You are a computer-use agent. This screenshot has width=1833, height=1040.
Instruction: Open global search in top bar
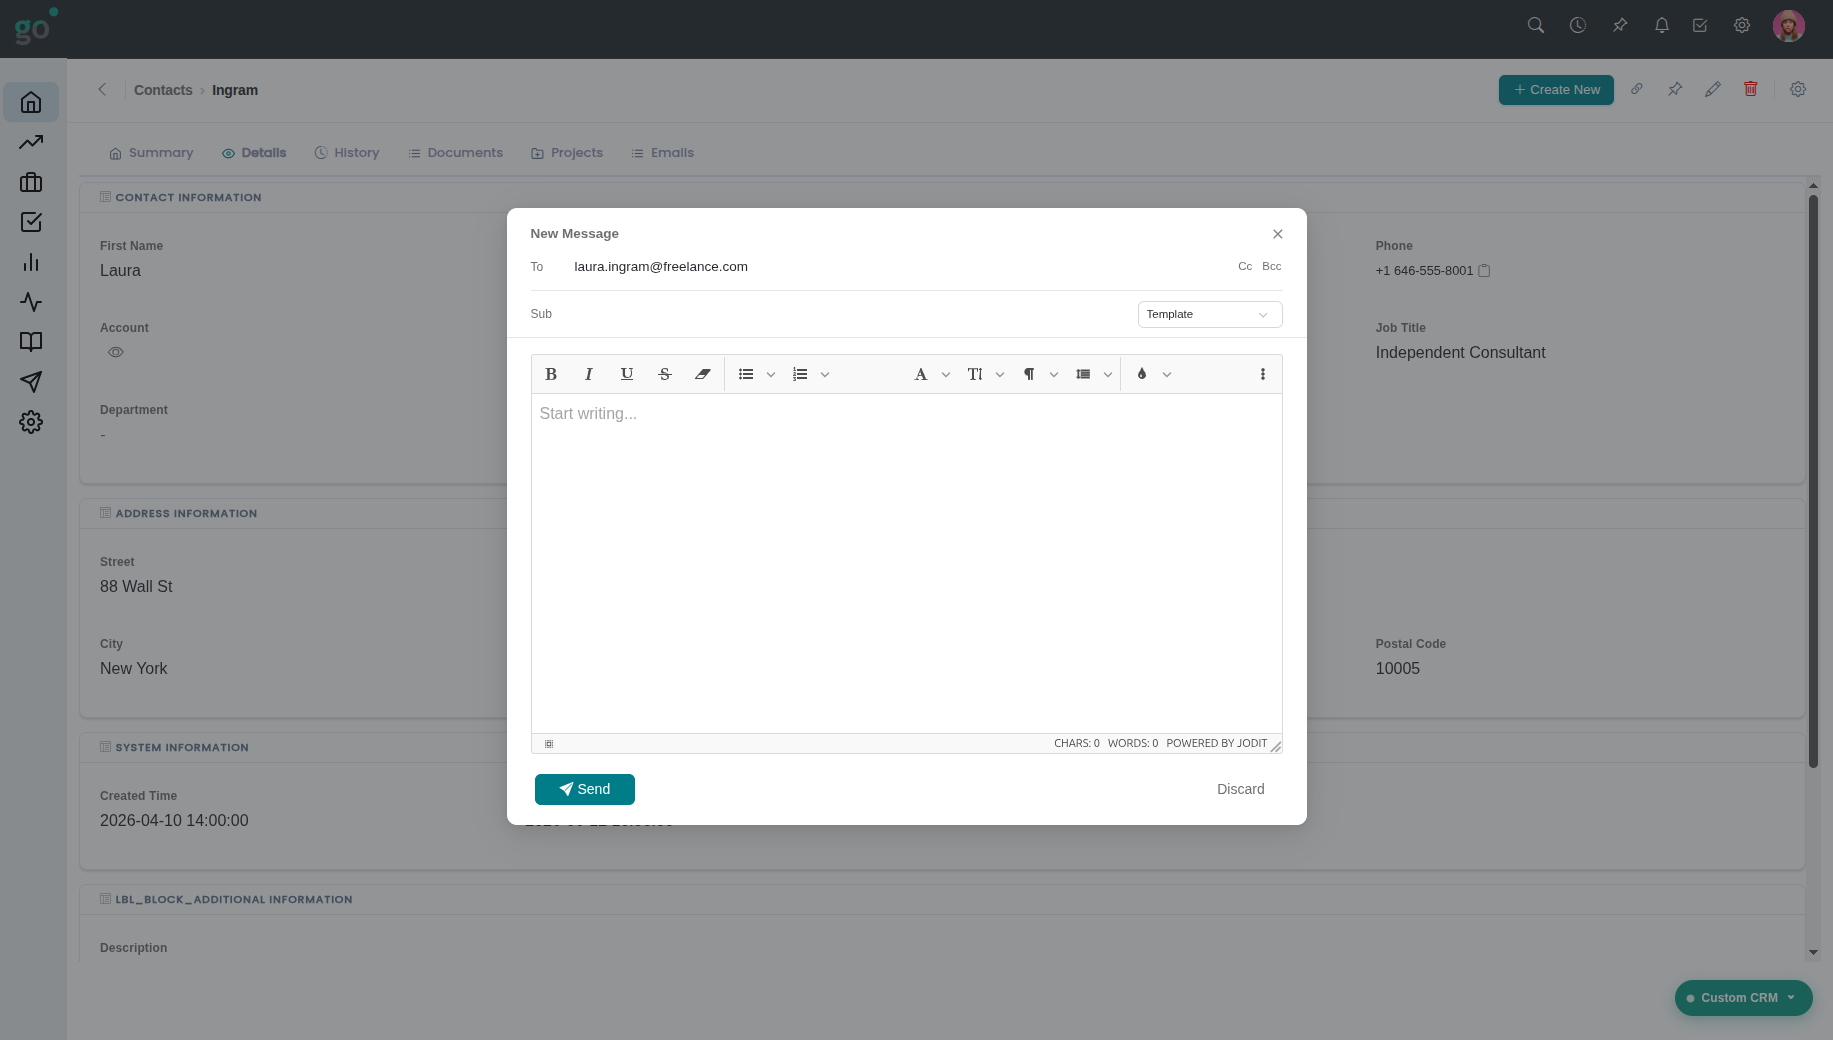1536,25
